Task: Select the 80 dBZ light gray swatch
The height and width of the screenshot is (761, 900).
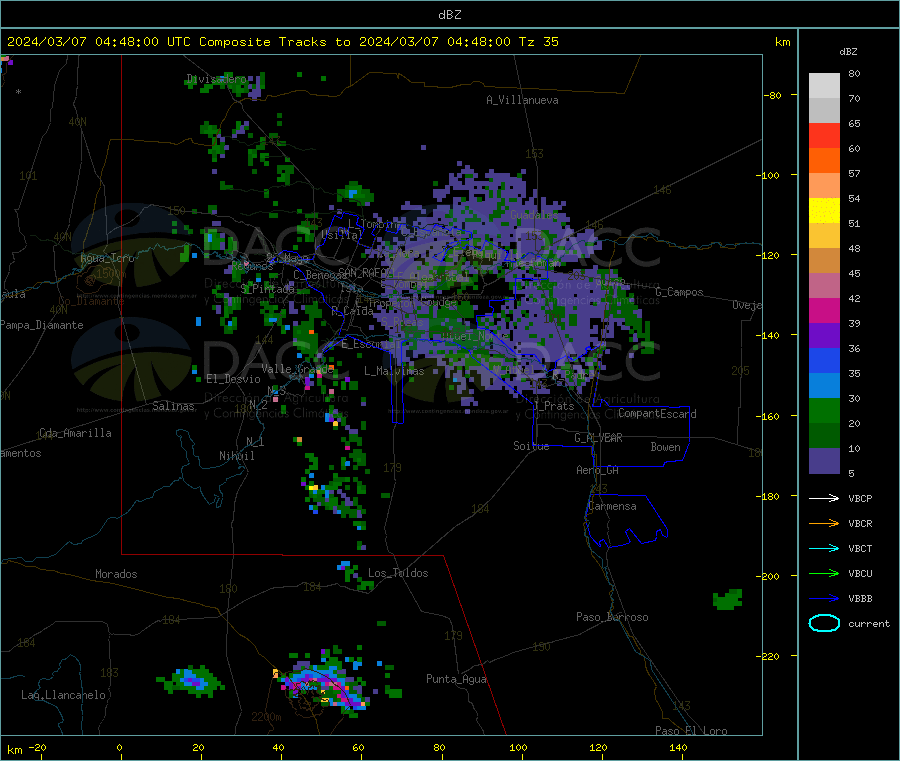Action: click(x=824, y=86)
